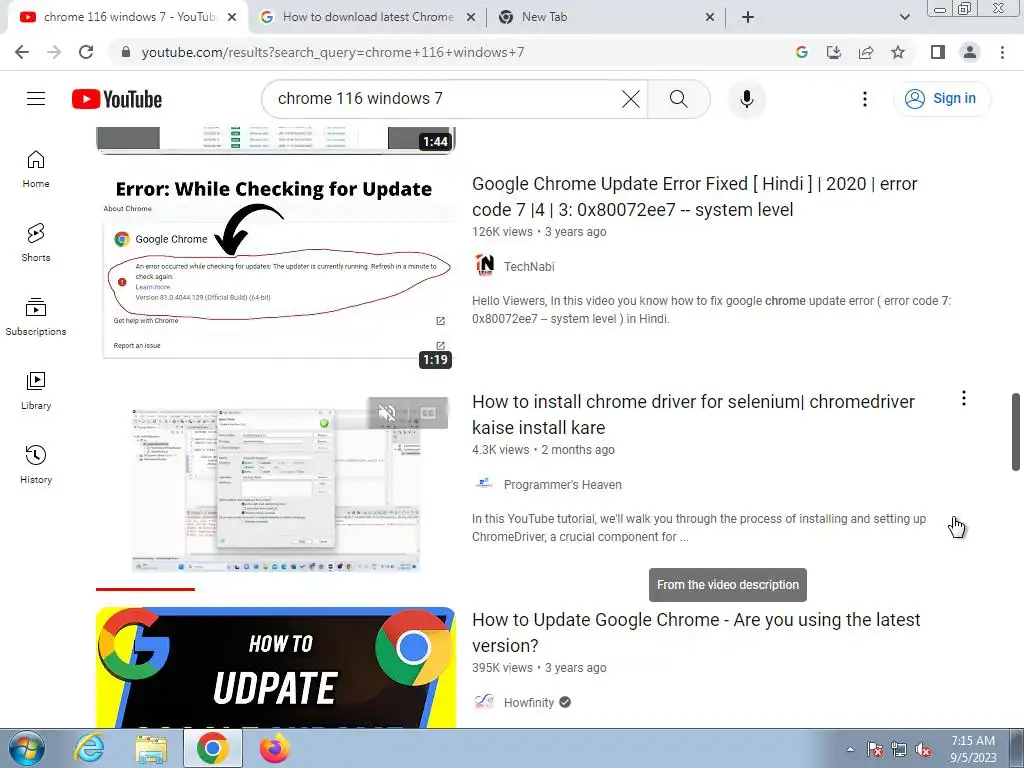The image size is (1024, 768).
Task: Open the Windows Start menu
Action: click(x=27, y=749)
